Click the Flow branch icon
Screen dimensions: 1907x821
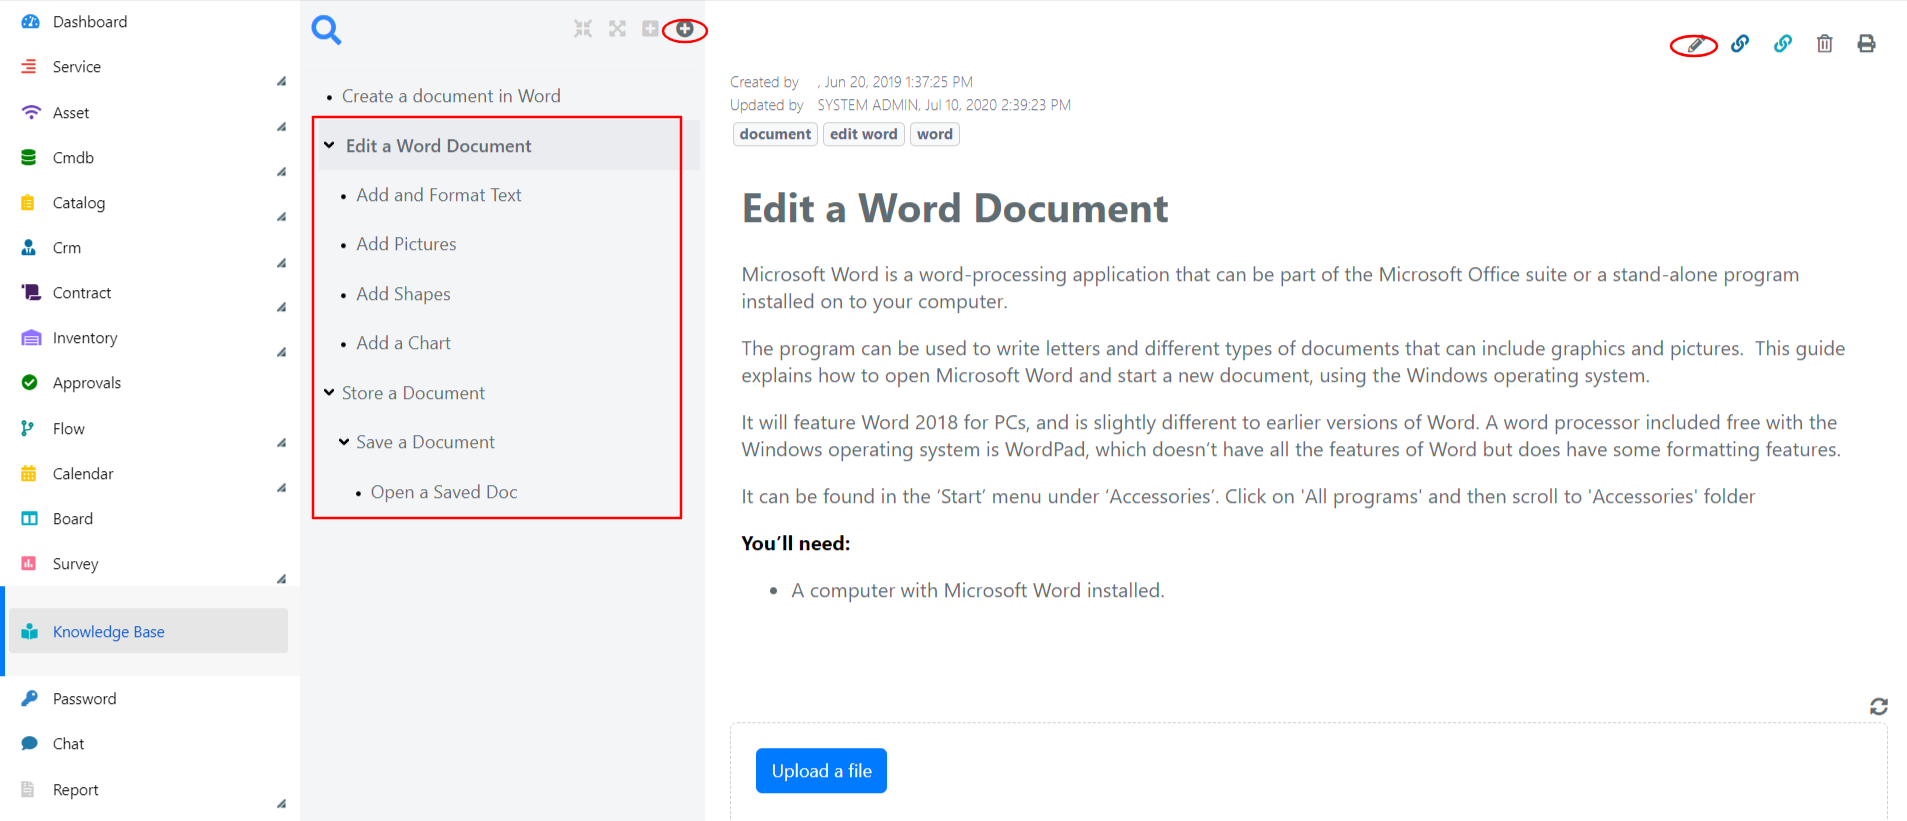(x=27, y=428)
